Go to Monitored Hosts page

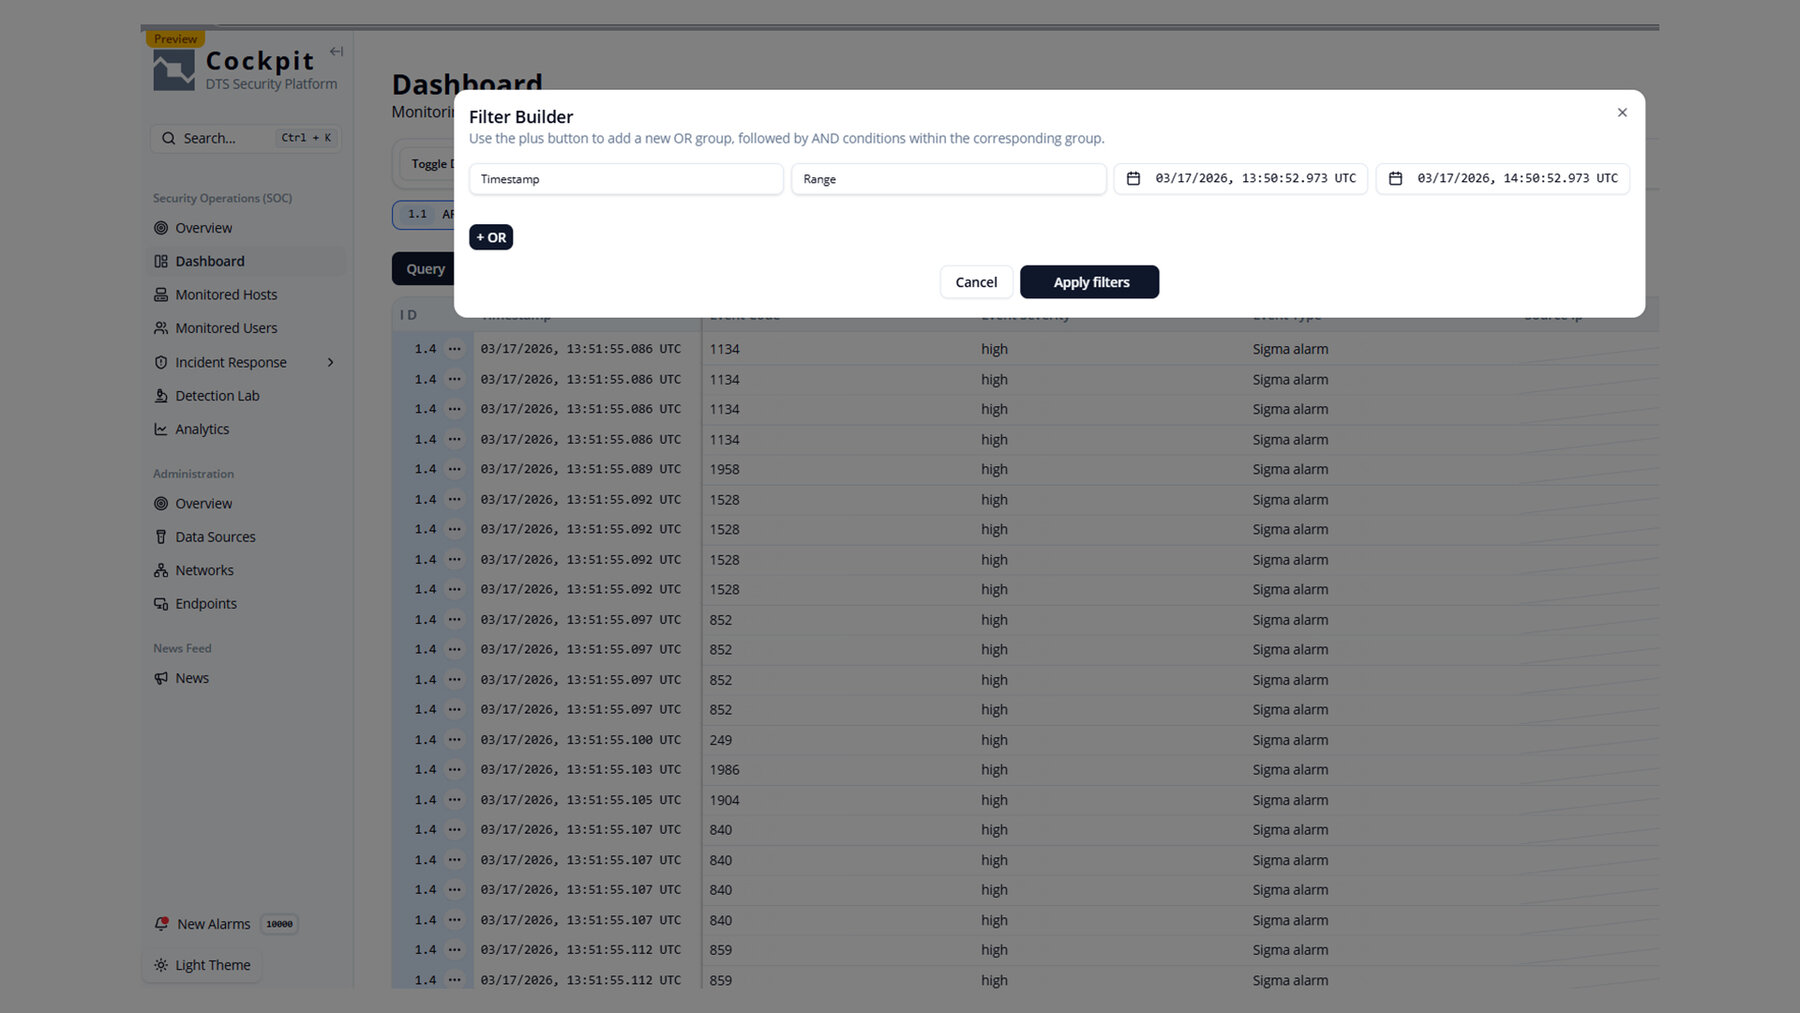click(226, 295)
